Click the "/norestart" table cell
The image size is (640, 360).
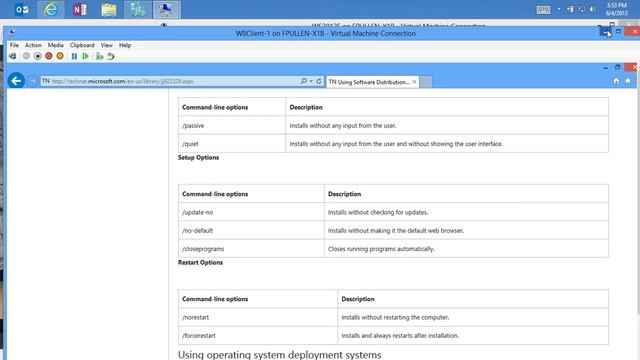[x=258, y=317]
